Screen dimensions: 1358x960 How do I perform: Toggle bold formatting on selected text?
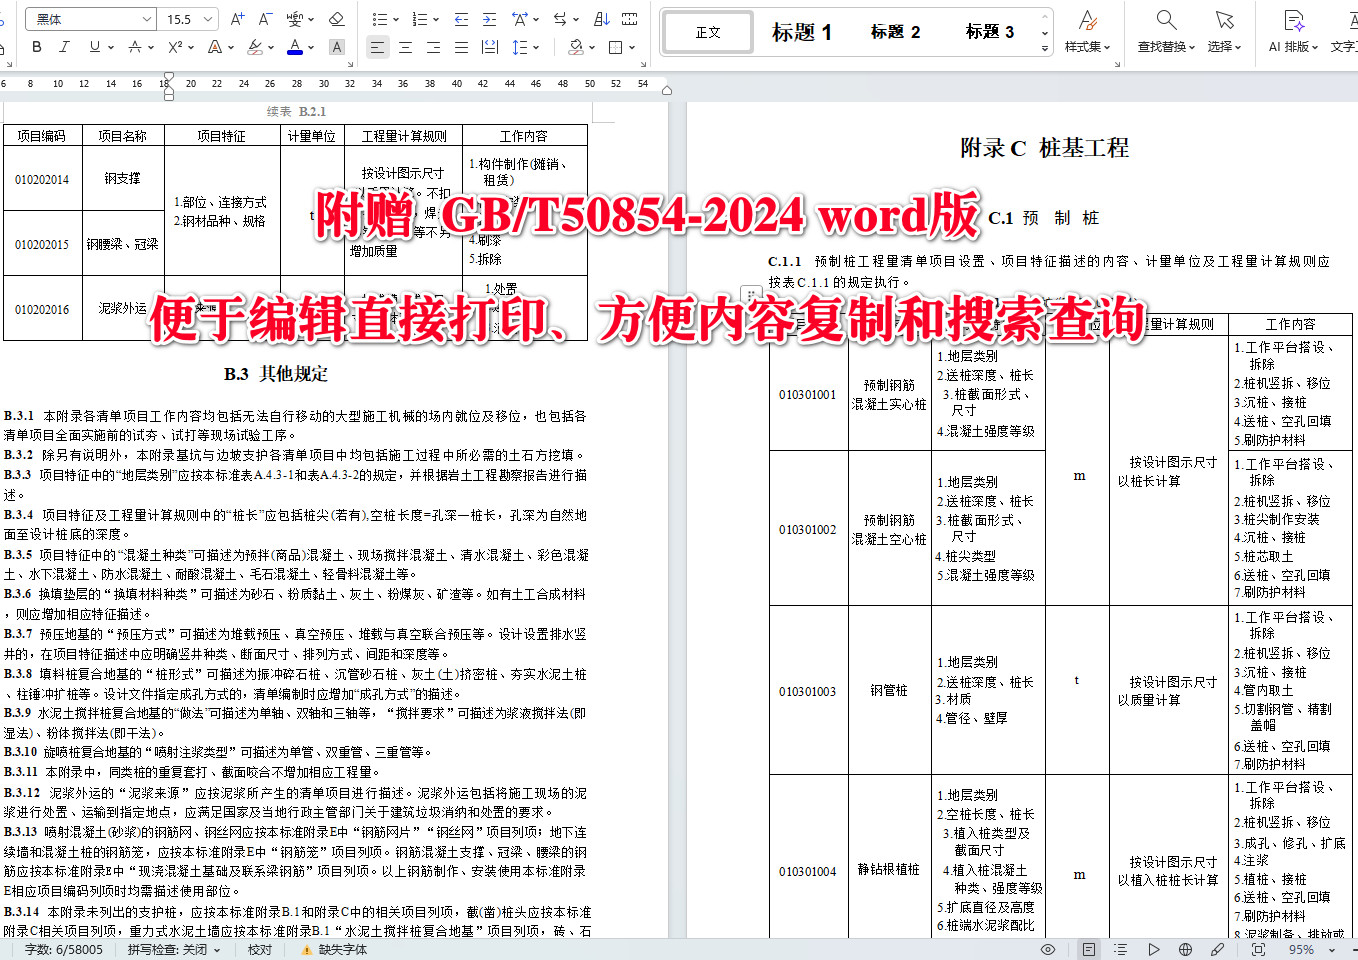point(37,47)
